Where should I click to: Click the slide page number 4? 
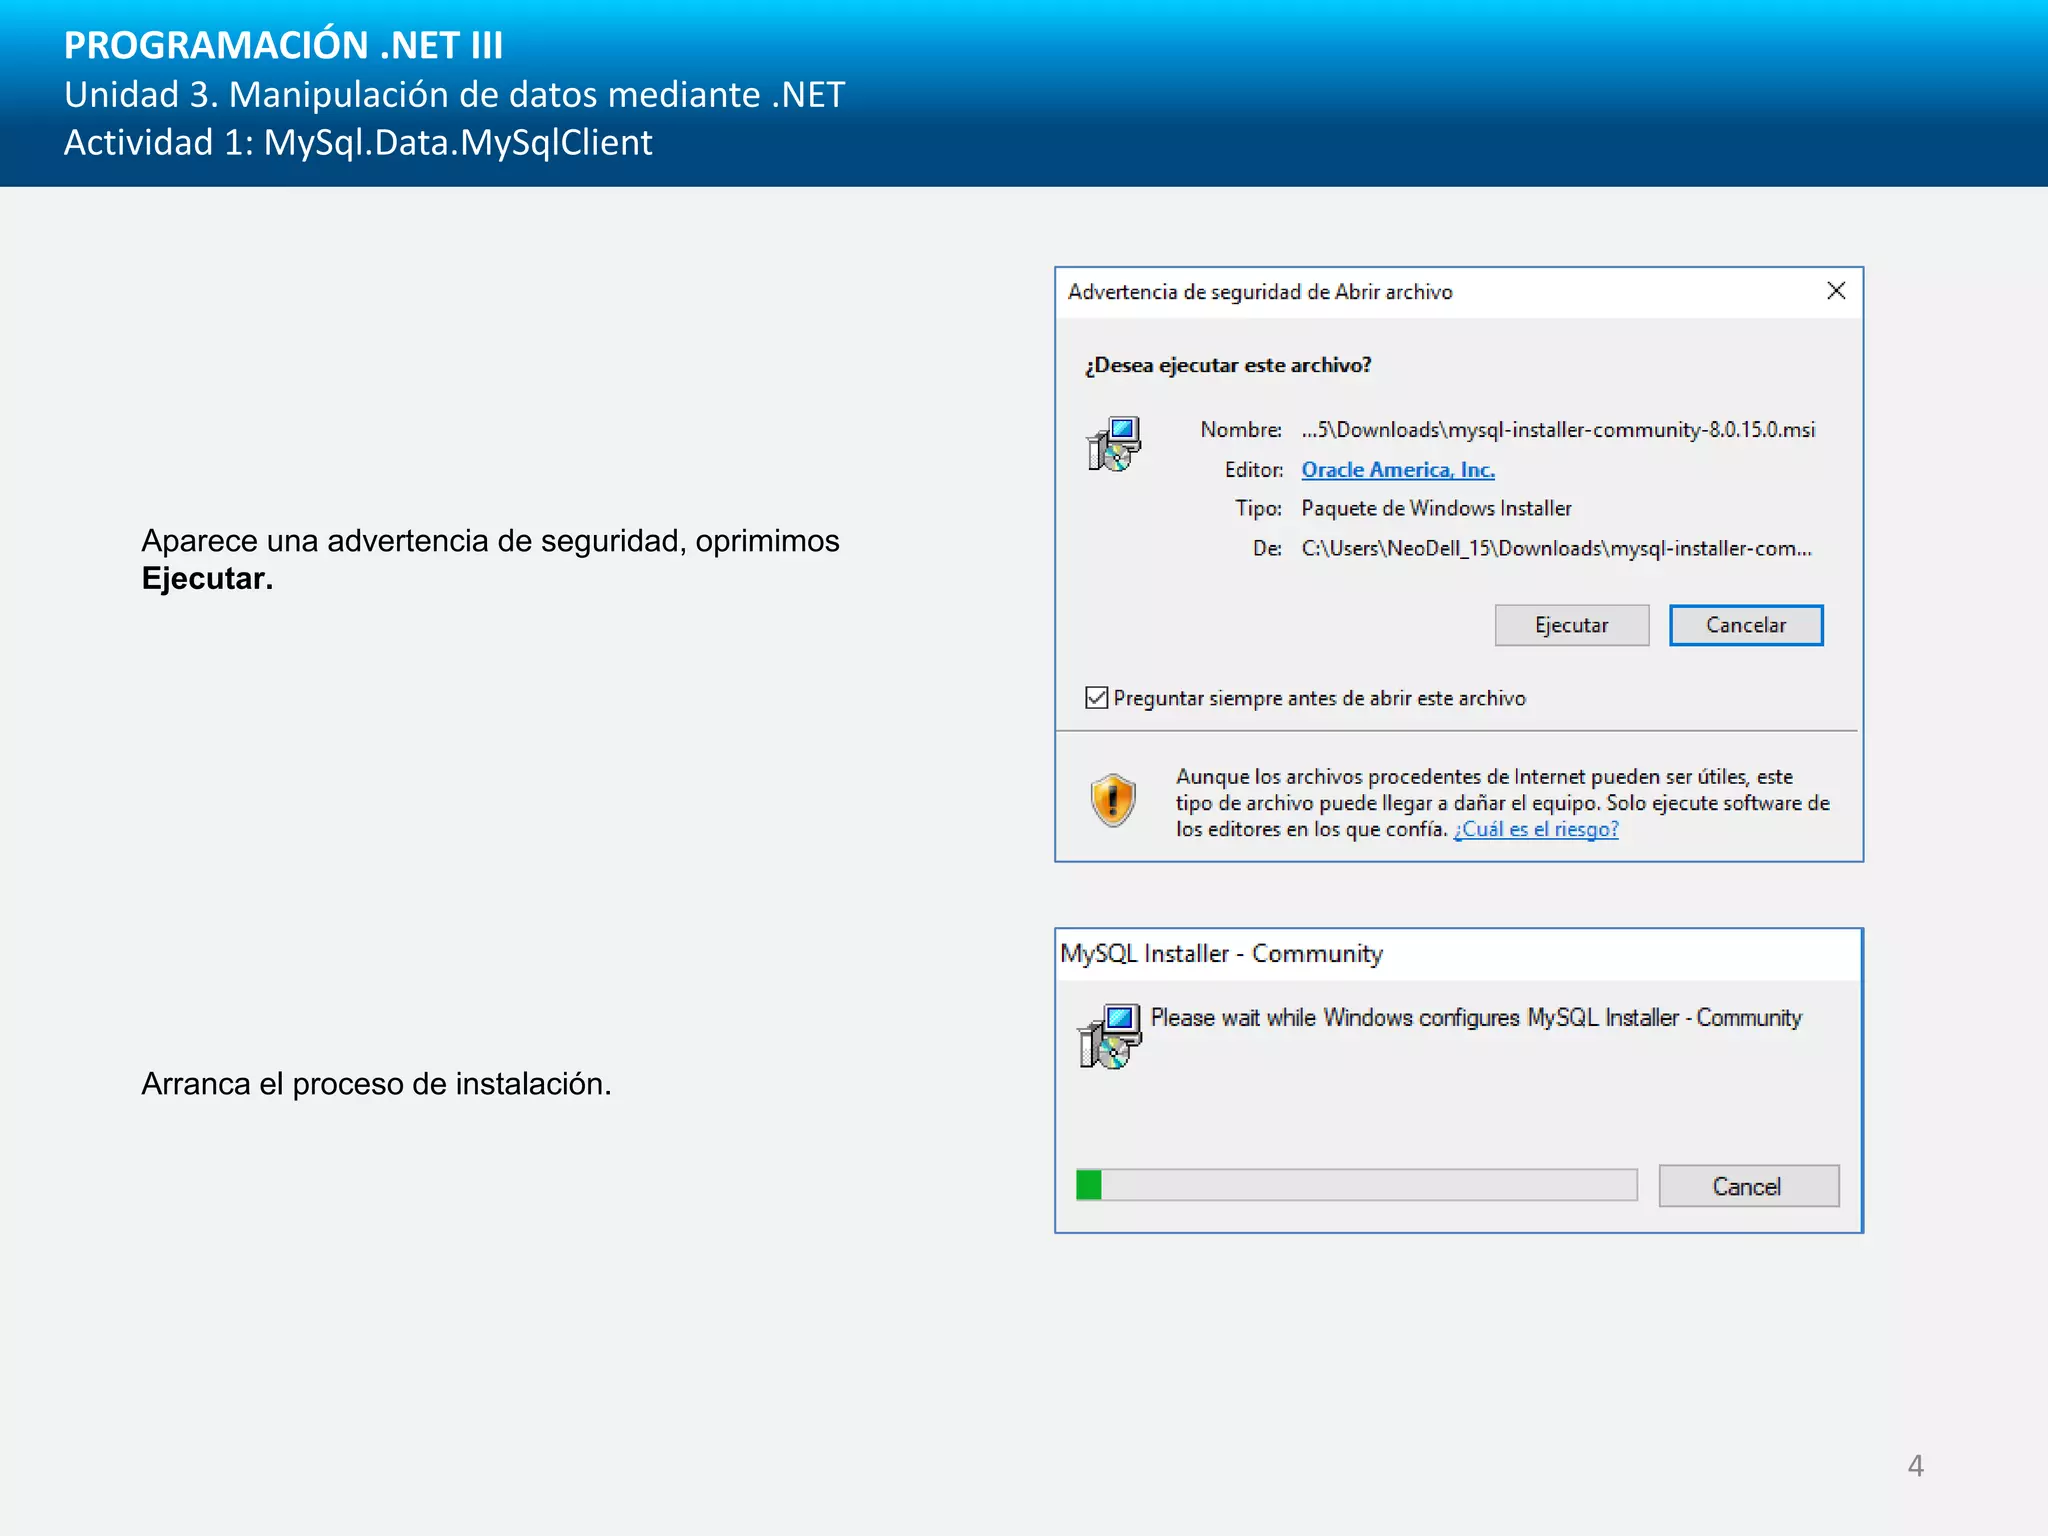click(1915, 1465)
